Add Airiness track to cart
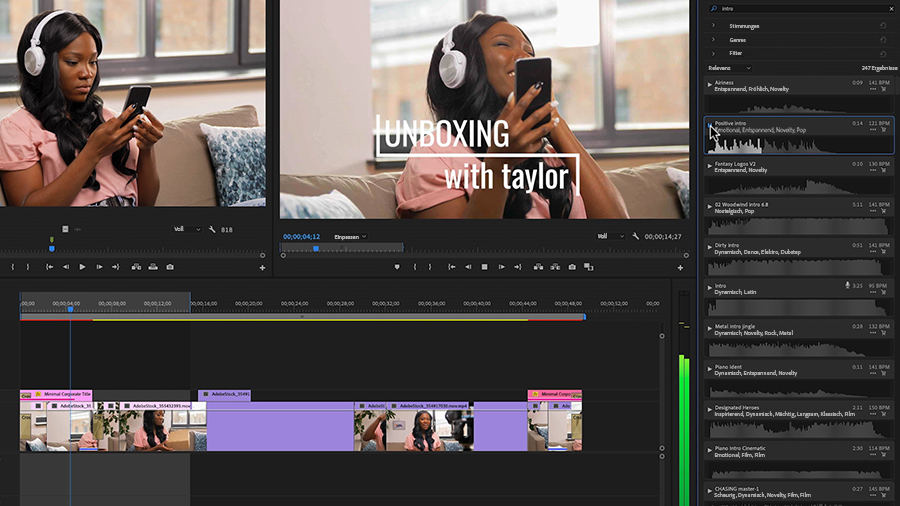The width and height of the screenshot is (900, 506). 883,89
